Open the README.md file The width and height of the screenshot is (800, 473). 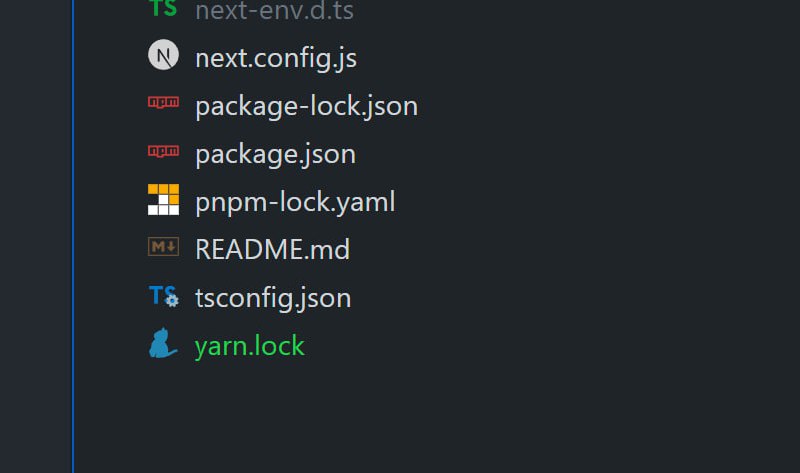point(272,249)
